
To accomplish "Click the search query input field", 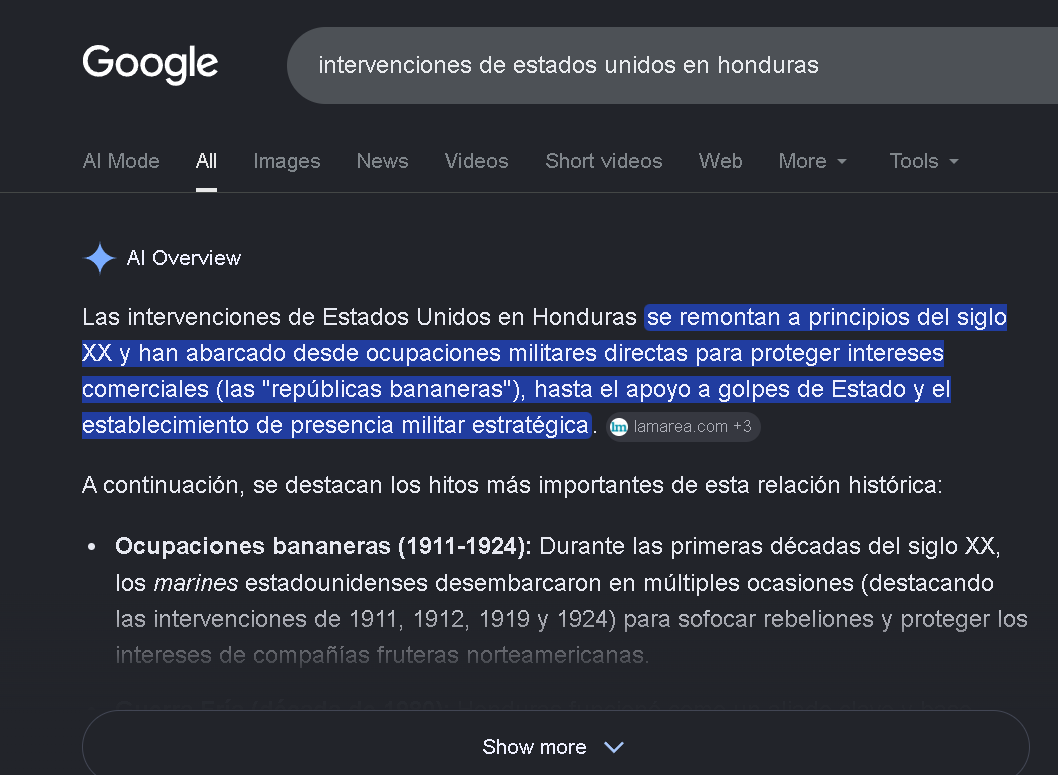I will pos(672,65).
